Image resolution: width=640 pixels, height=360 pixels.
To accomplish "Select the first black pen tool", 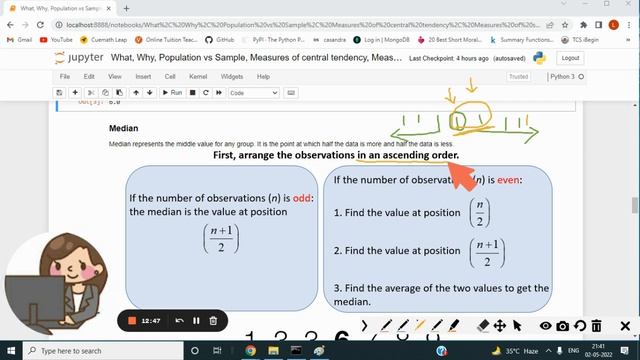I will coord(386,326).
